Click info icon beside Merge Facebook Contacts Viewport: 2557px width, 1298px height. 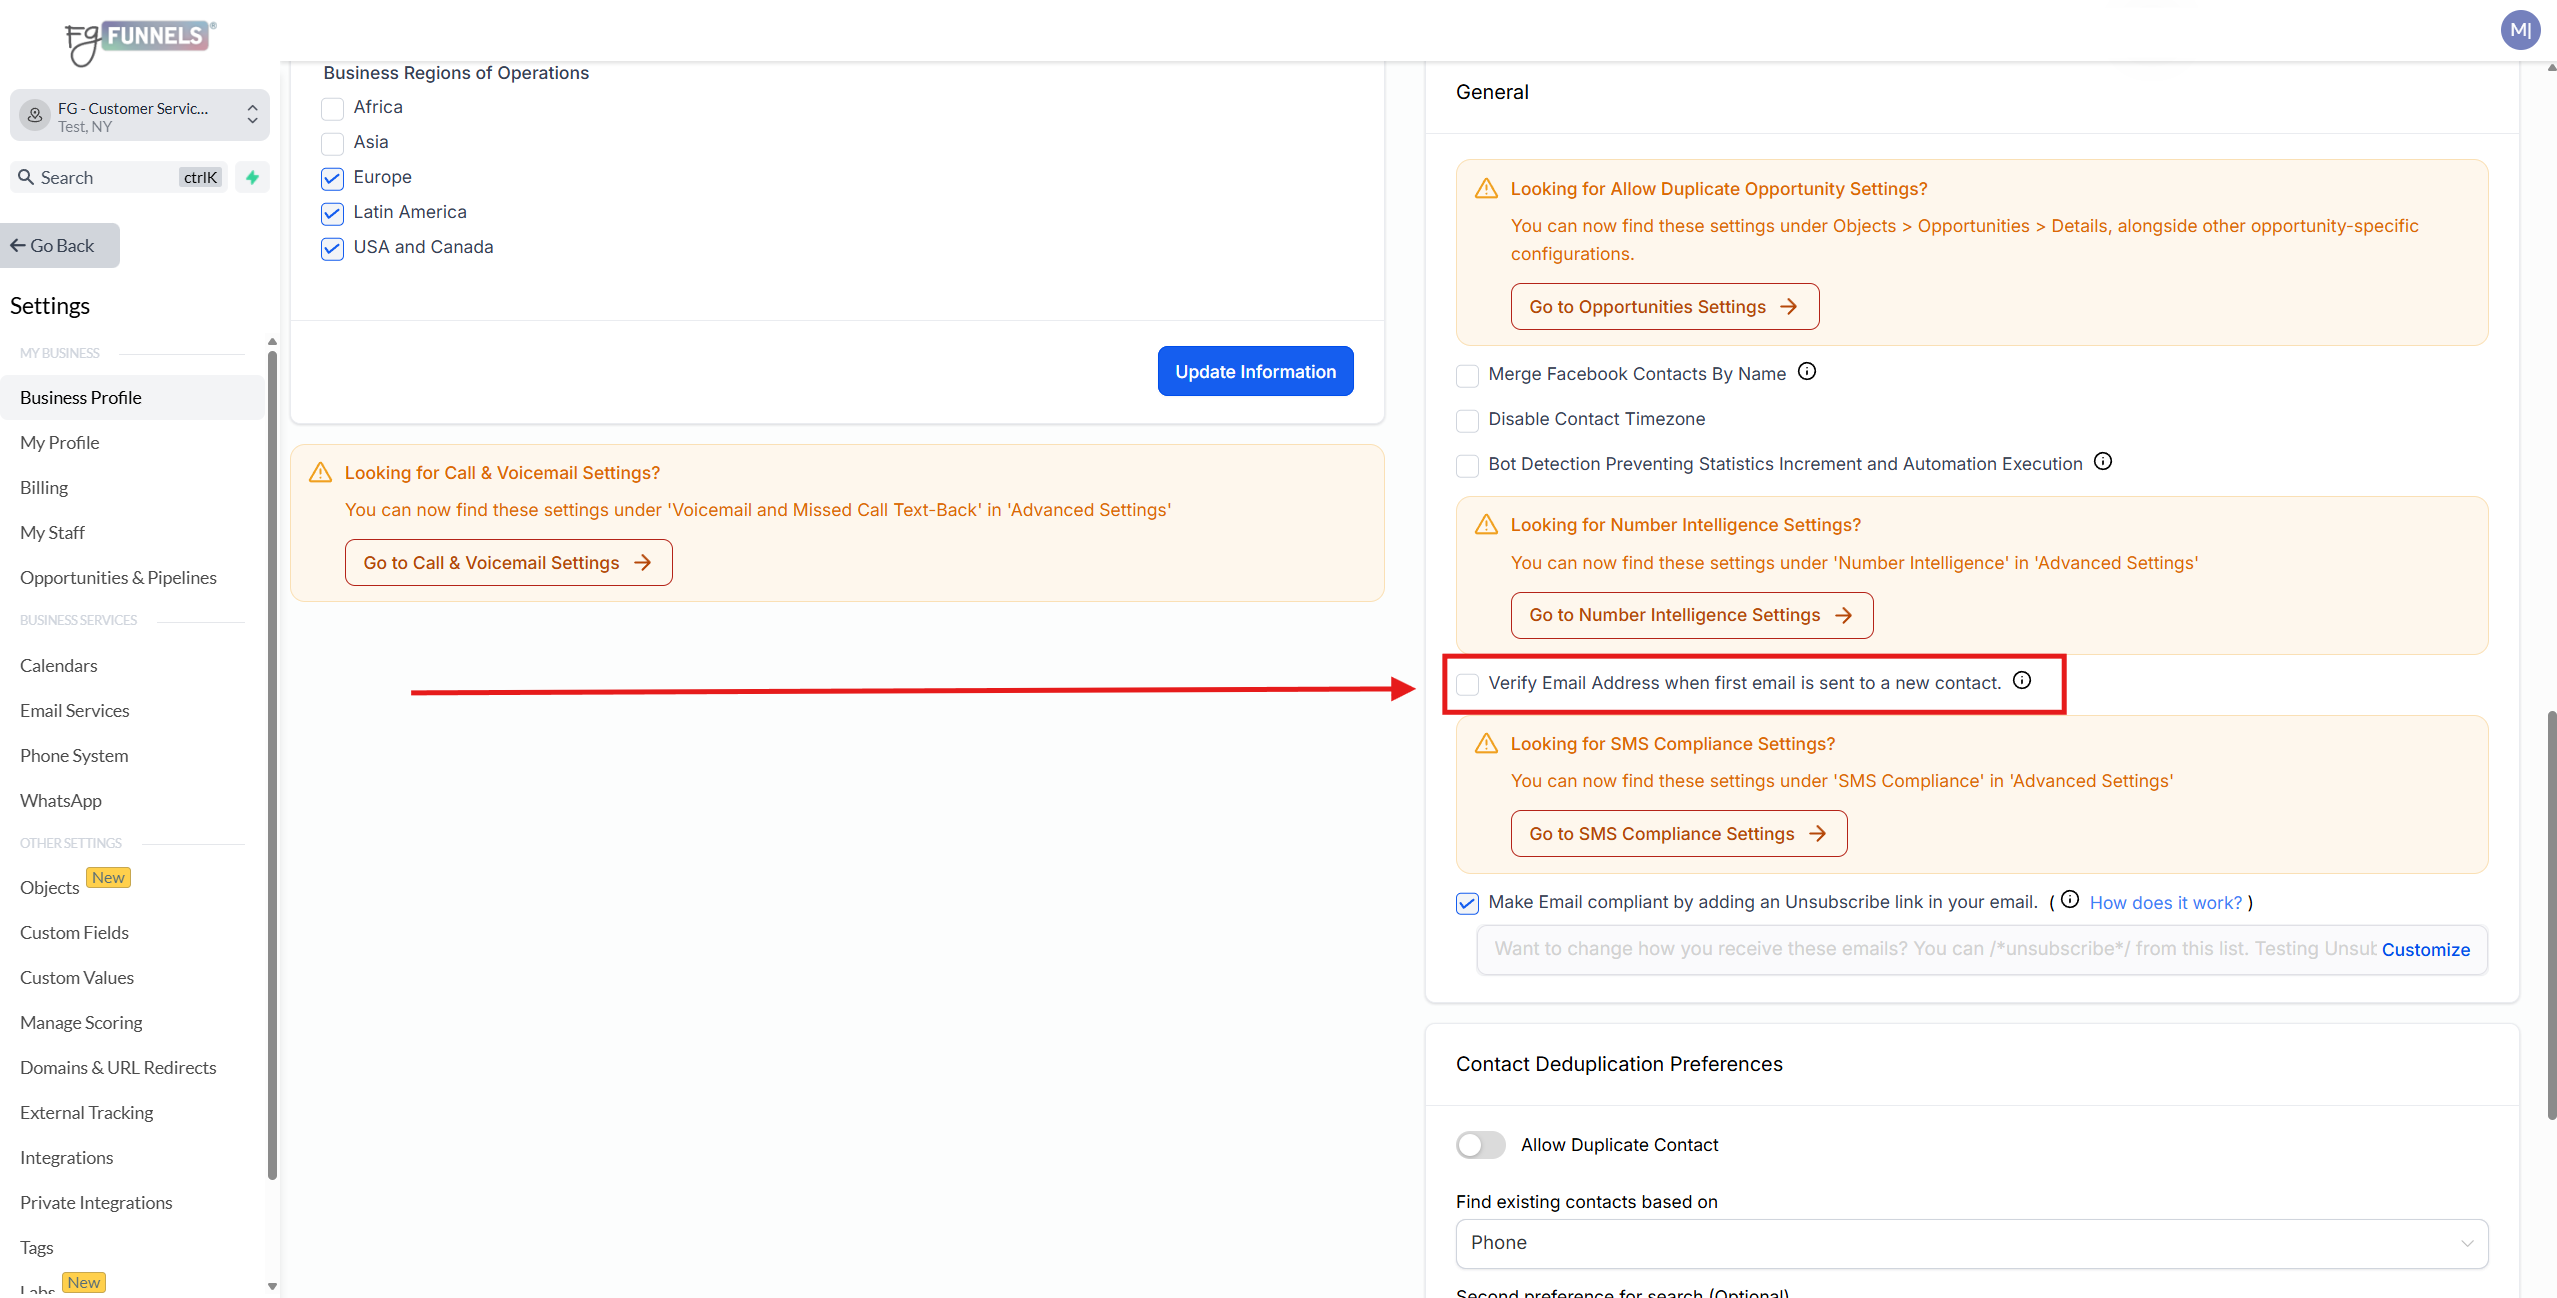pos(1806,372)
